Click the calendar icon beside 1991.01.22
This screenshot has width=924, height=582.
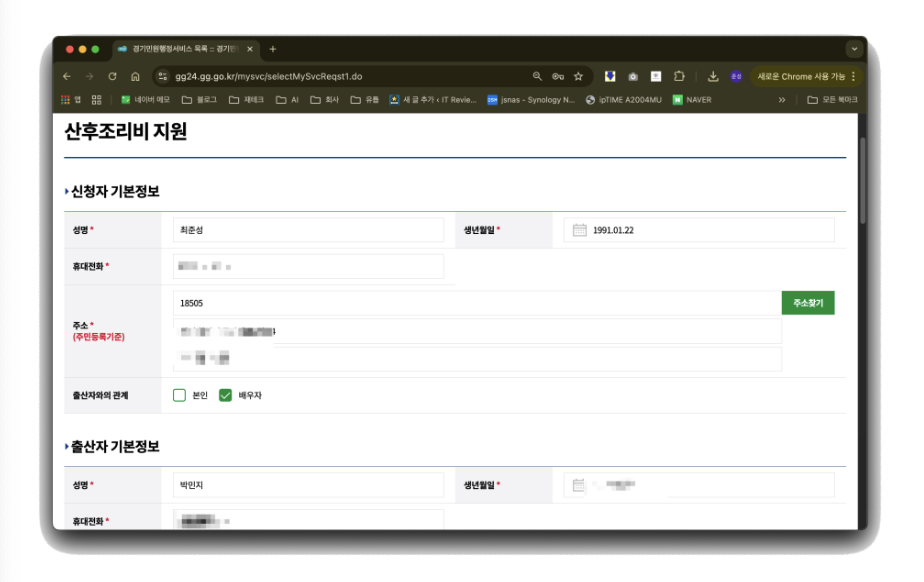pos(579,230)
